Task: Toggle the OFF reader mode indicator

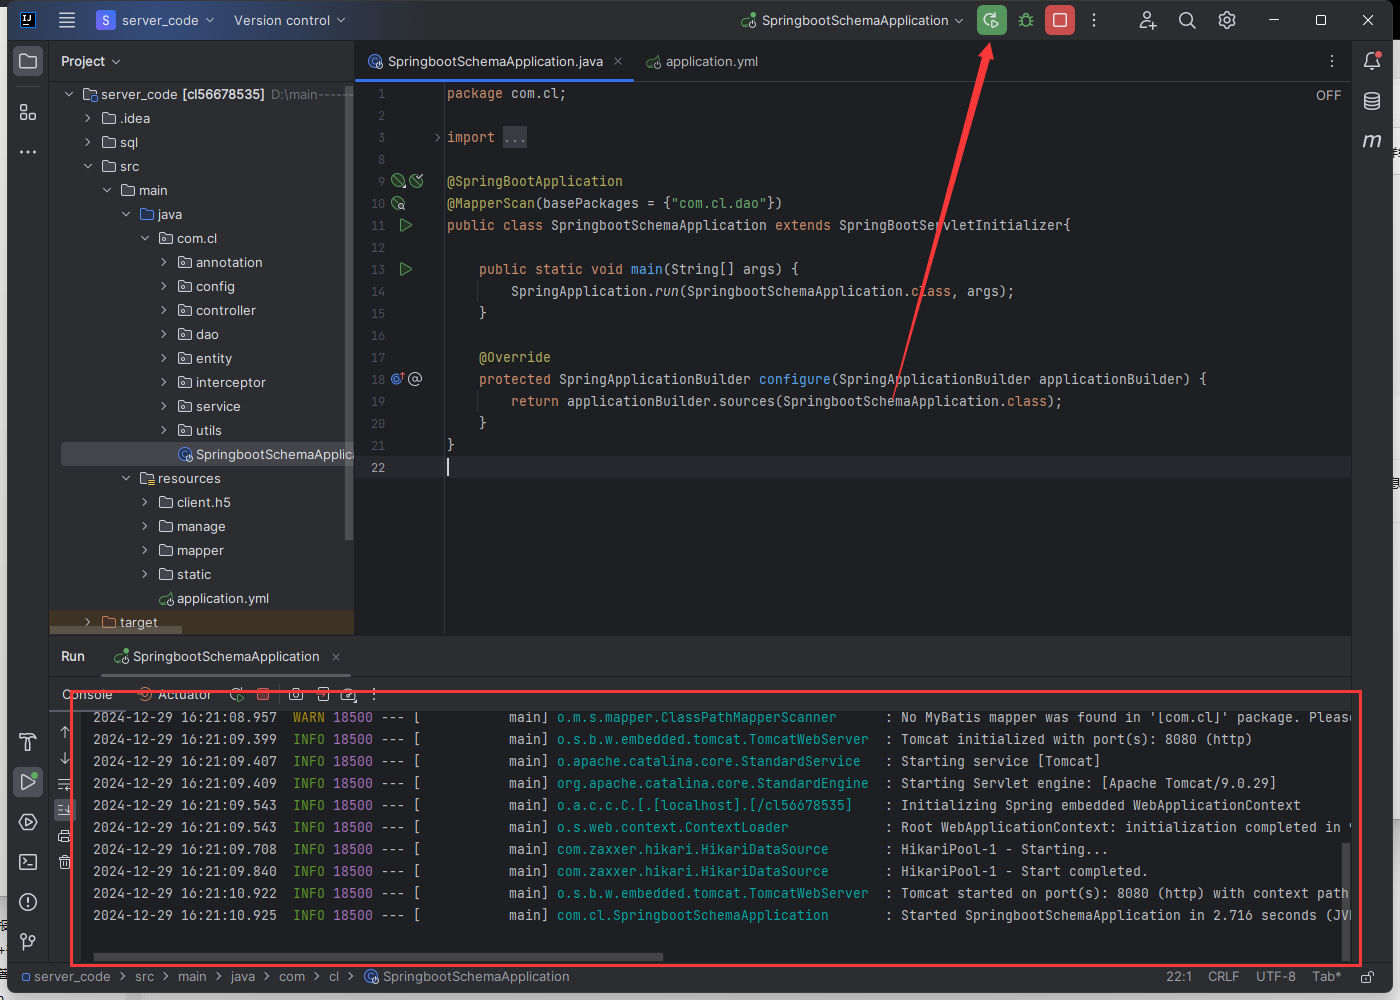Action: (1328, 95)
